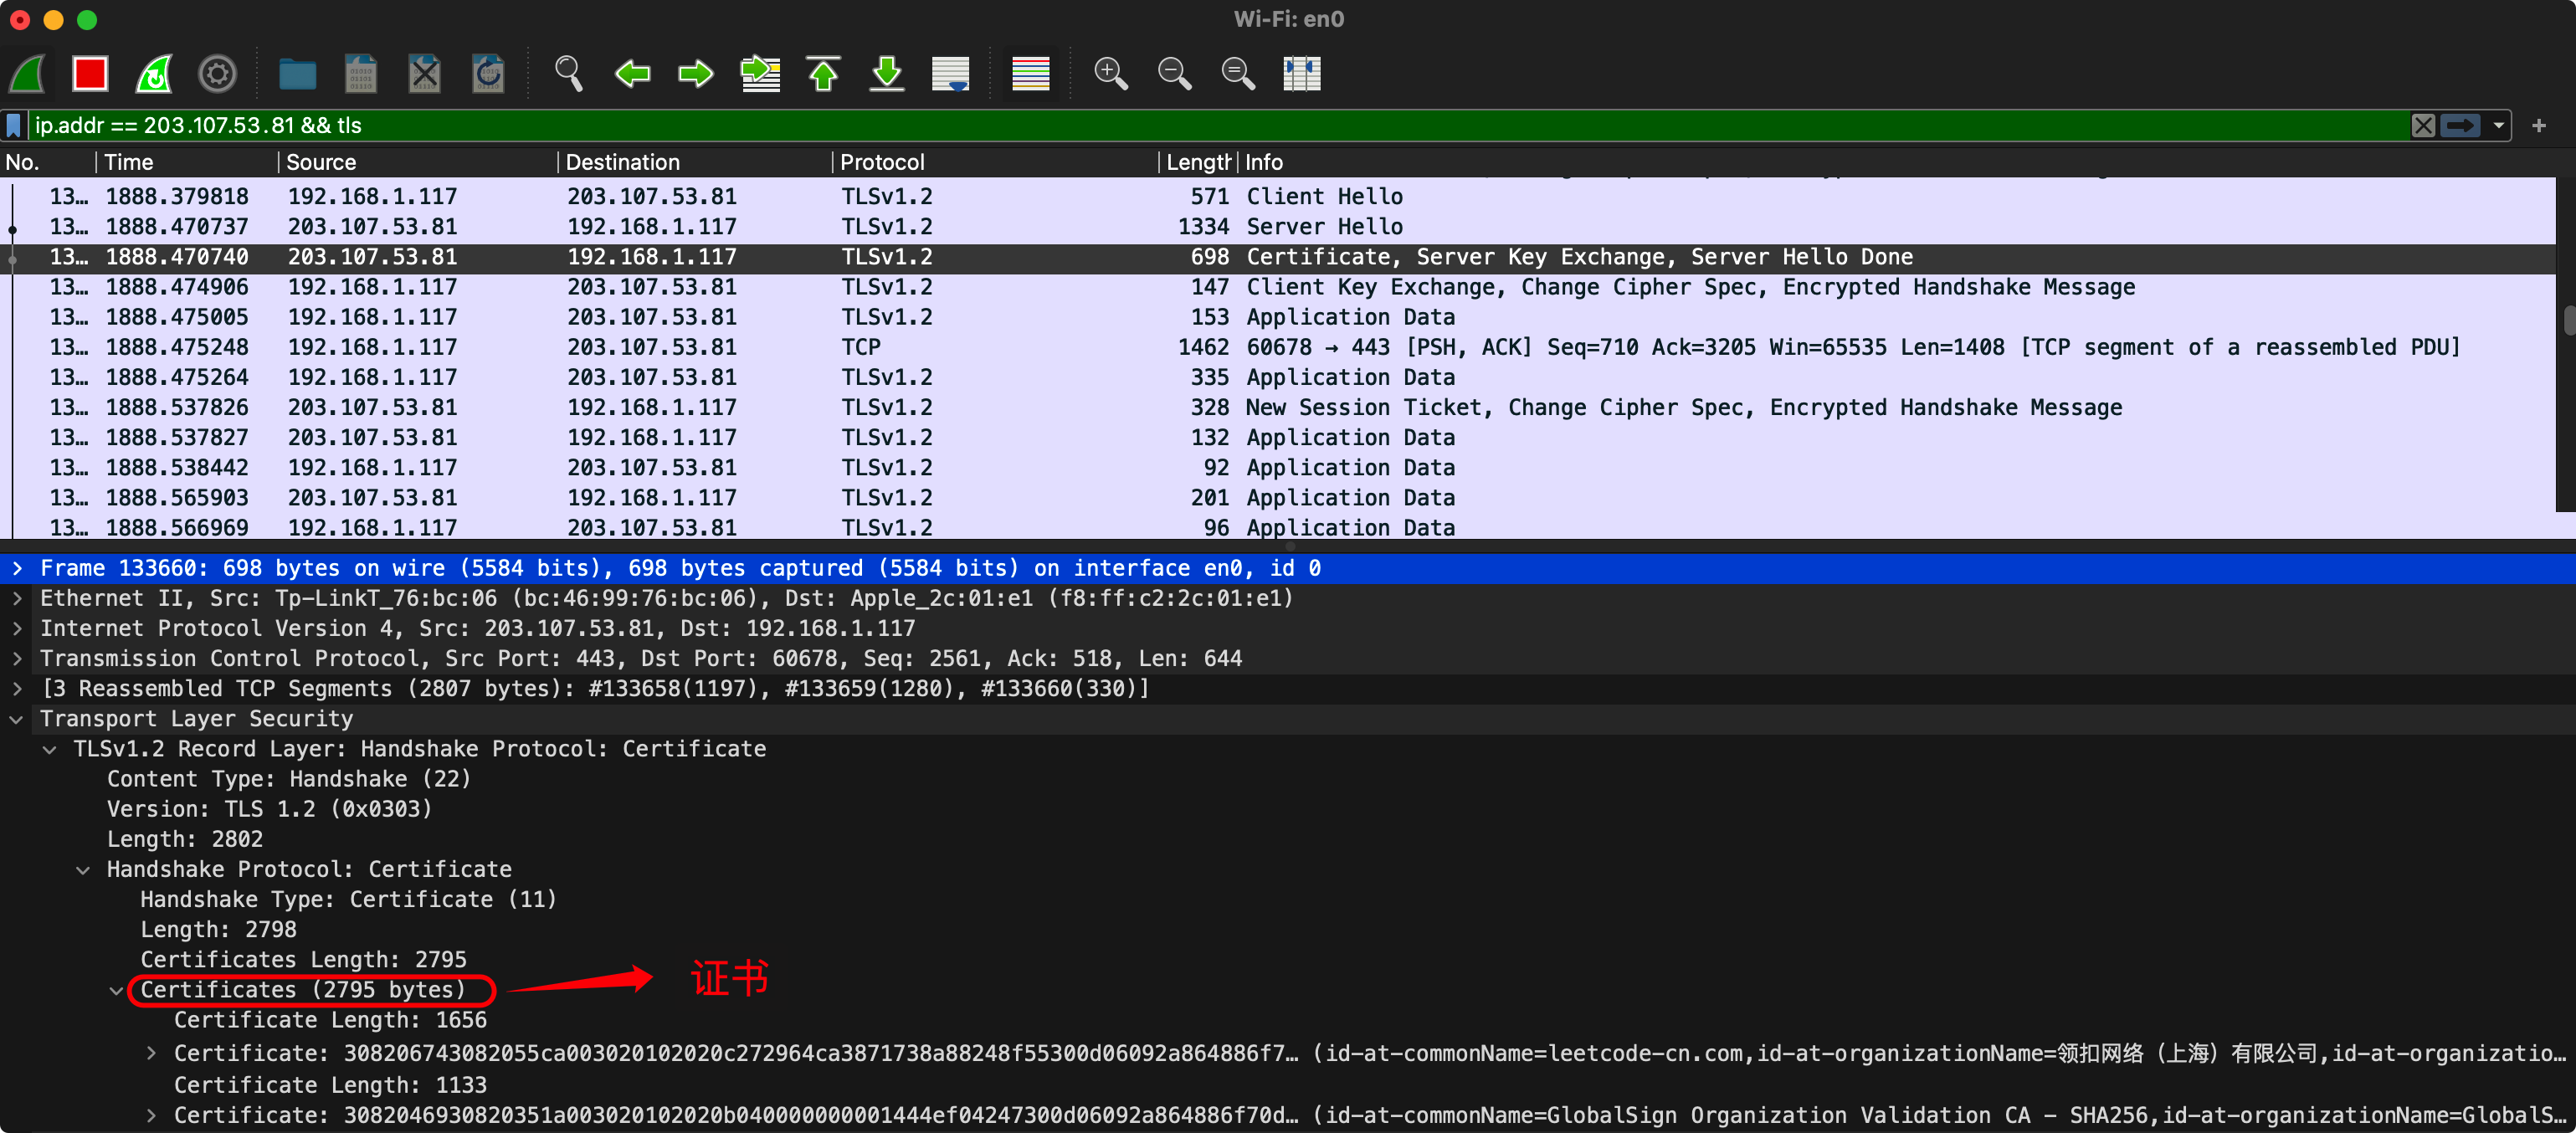Viewport: 2576px width, 1133px height.
Task: Open capture options gear icon
Action: [x=217, y=74]
